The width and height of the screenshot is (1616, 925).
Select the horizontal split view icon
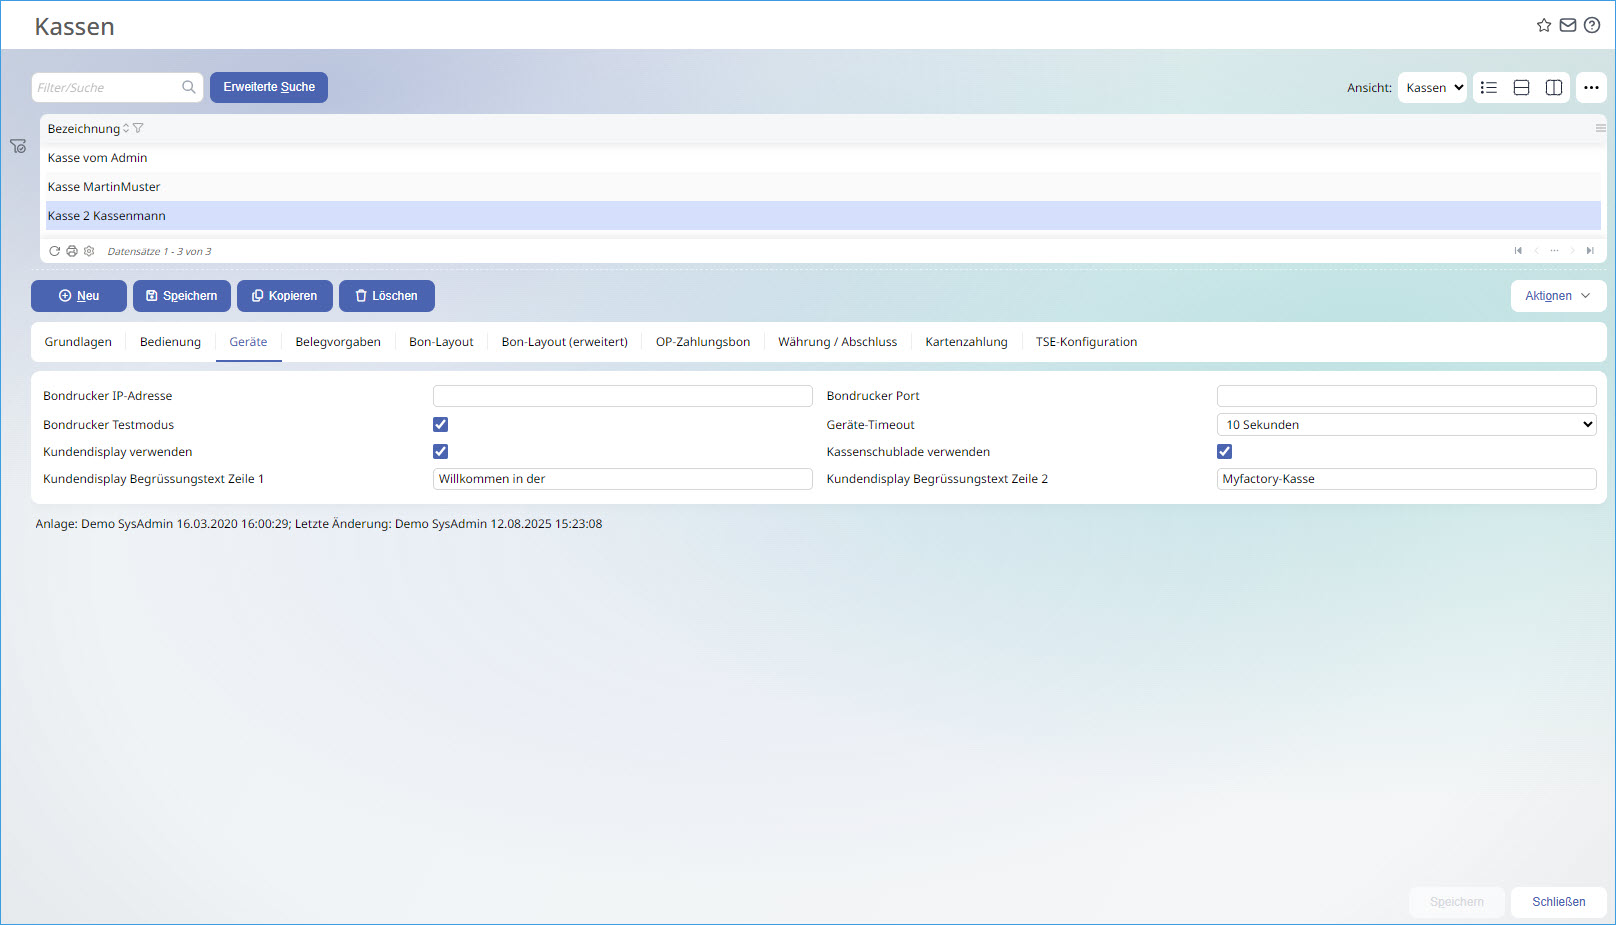(x=1521, y=88)
